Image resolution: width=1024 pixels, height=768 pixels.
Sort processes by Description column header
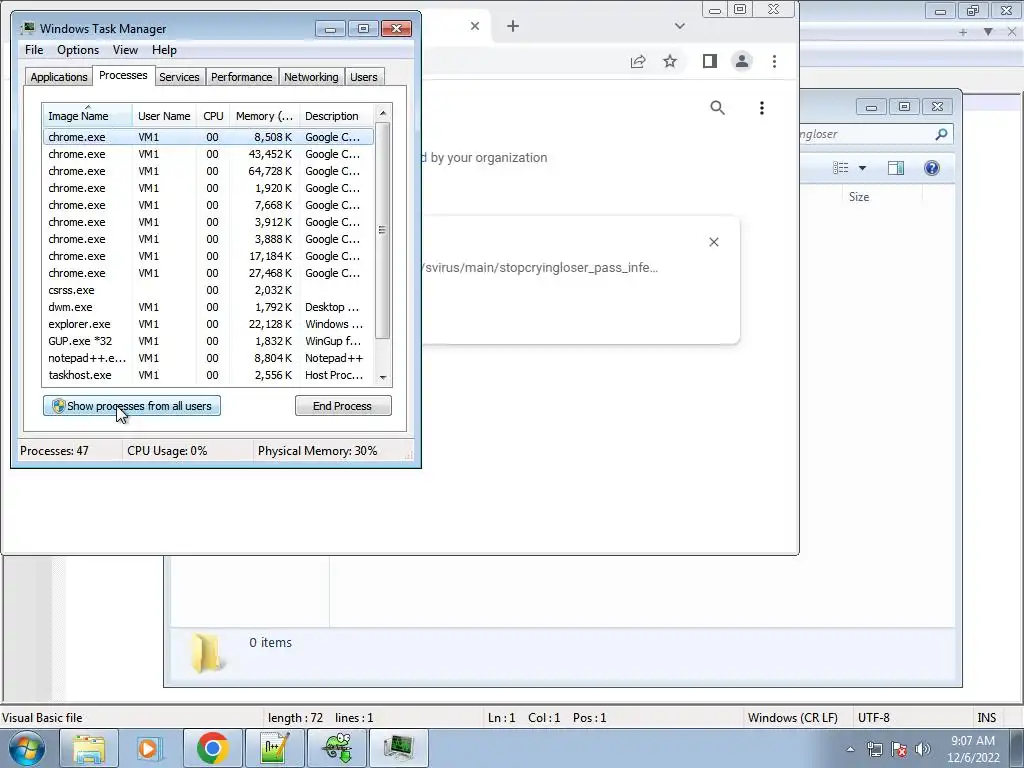coord(336,116)
